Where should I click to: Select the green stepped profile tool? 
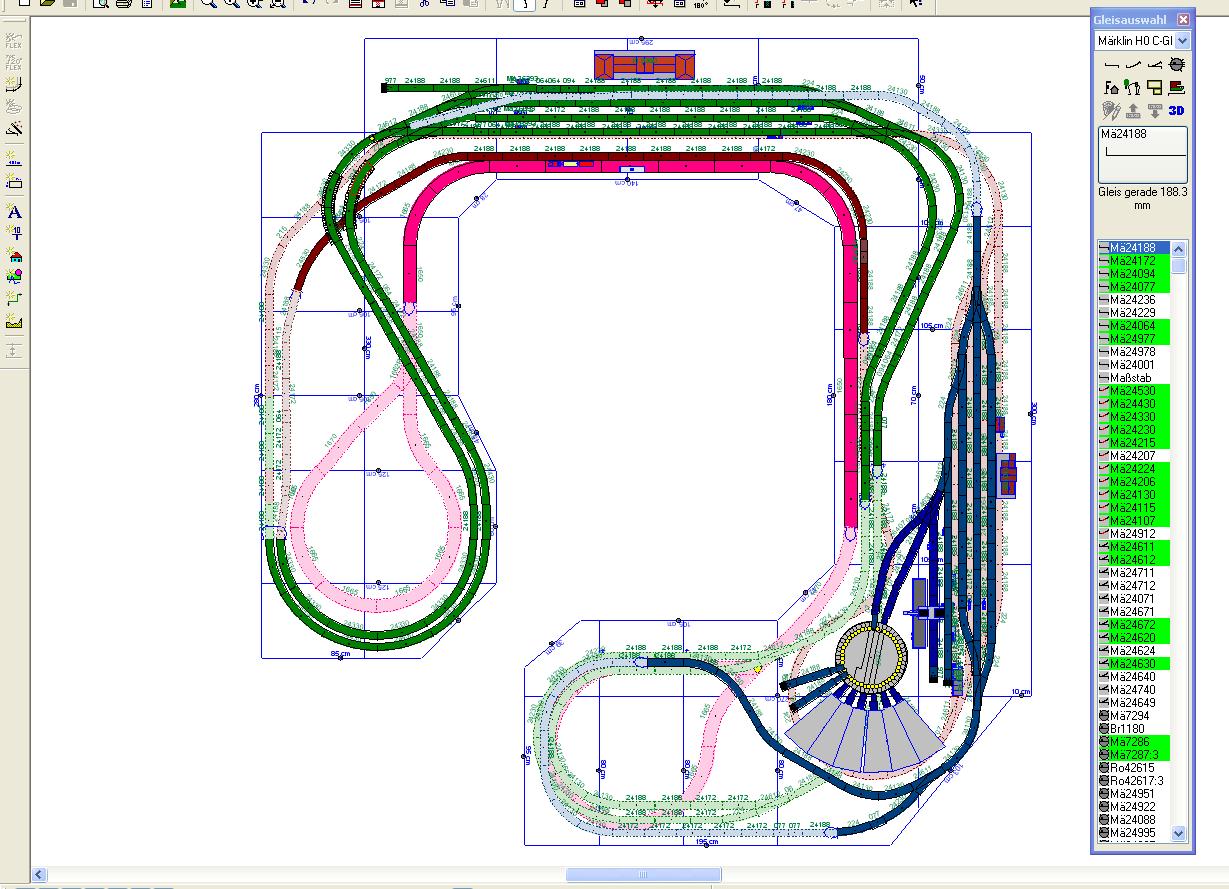[14, 298]
